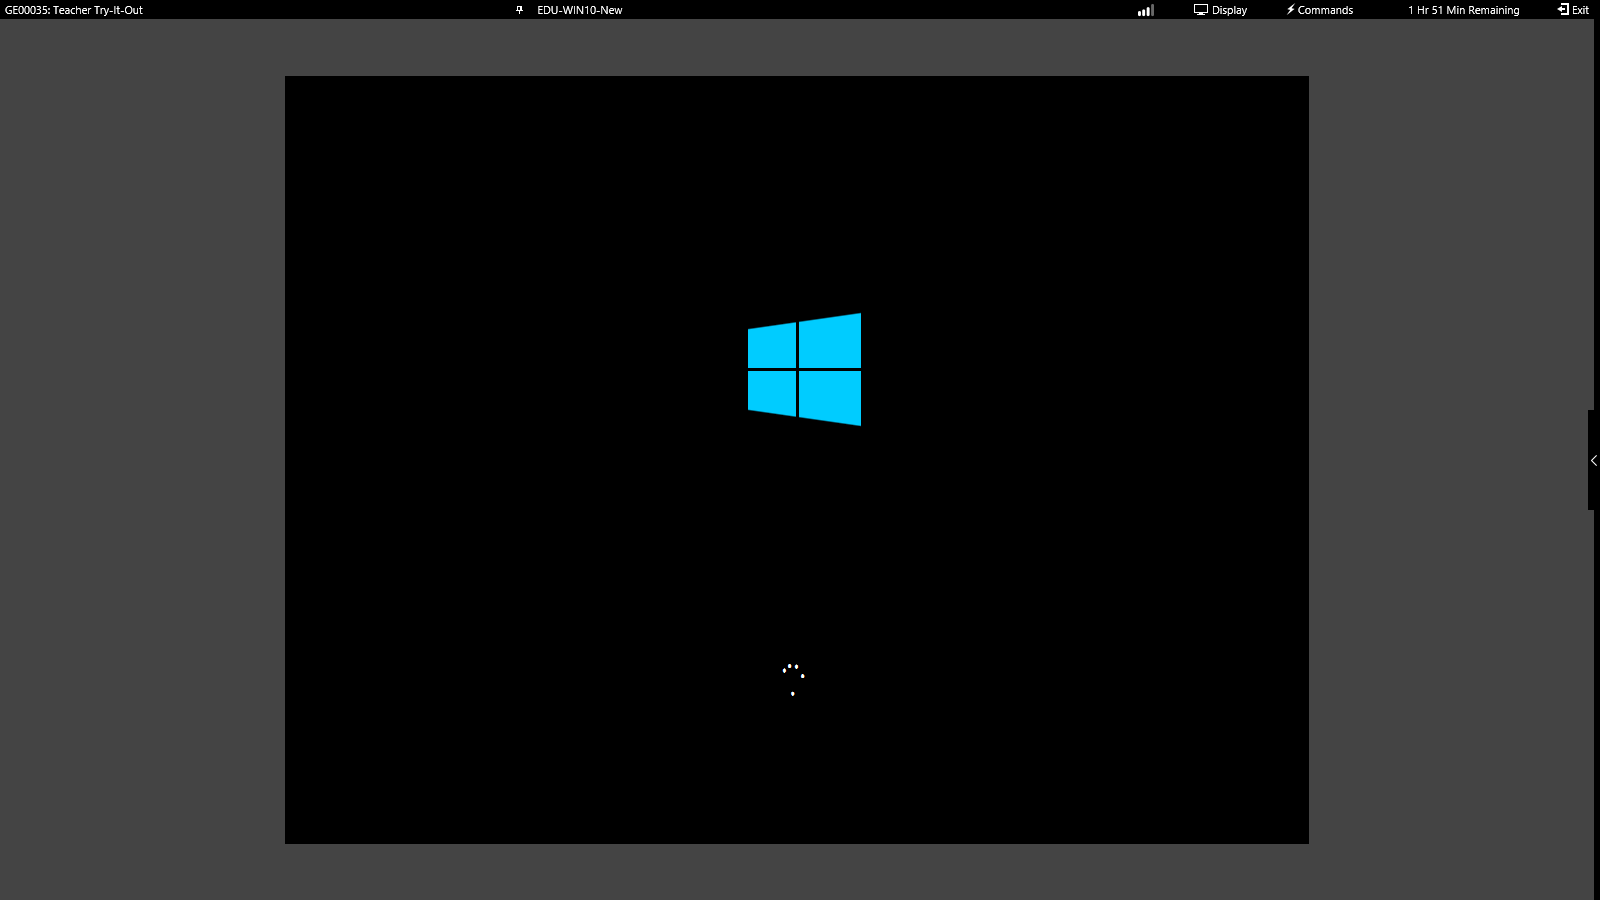Click the GE00035: Teacher Try-It-Out title
This screenshot has width=1600, height=900.
tap(74, 10)
